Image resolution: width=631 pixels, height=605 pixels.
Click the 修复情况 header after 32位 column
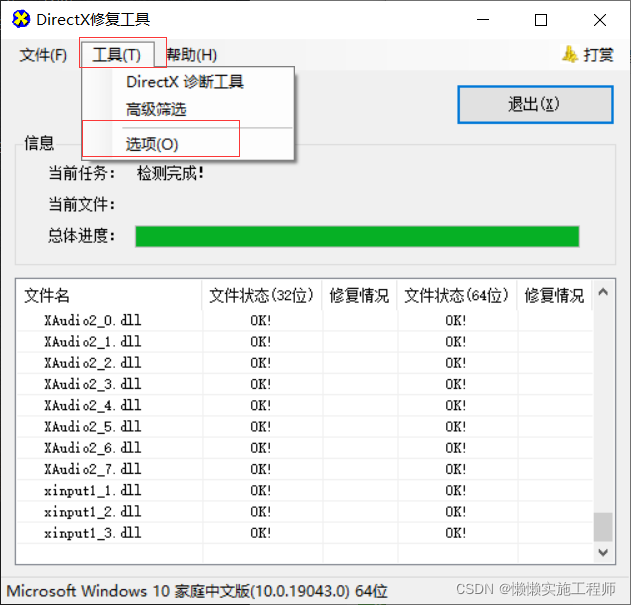click(x=359, y=295)
